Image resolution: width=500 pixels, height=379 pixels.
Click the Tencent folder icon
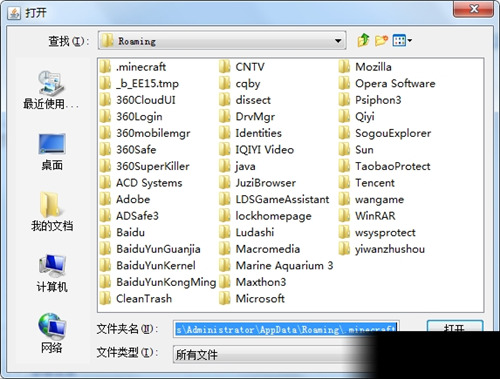pos(344,183)
